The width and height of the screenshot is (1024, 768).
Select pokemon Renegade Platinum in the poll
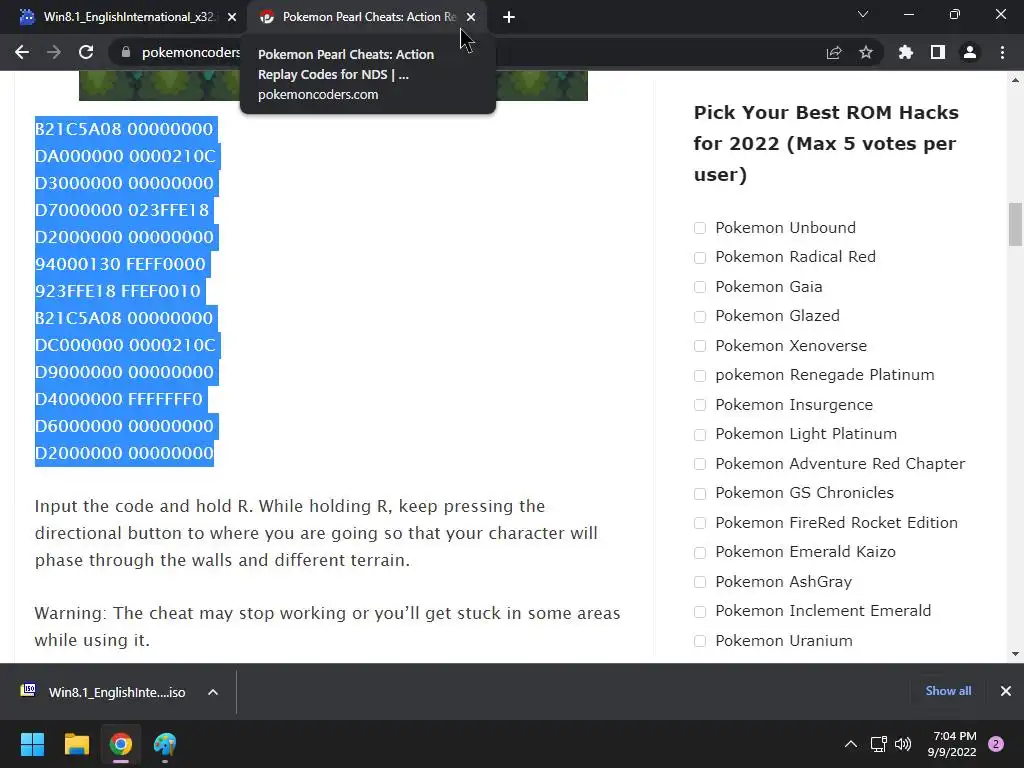(700, 376)
